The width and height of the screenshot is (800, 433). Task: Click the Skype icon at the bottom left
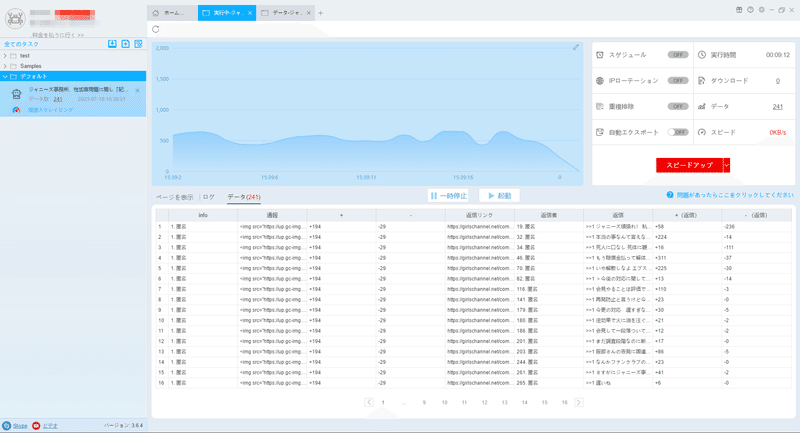7,425
